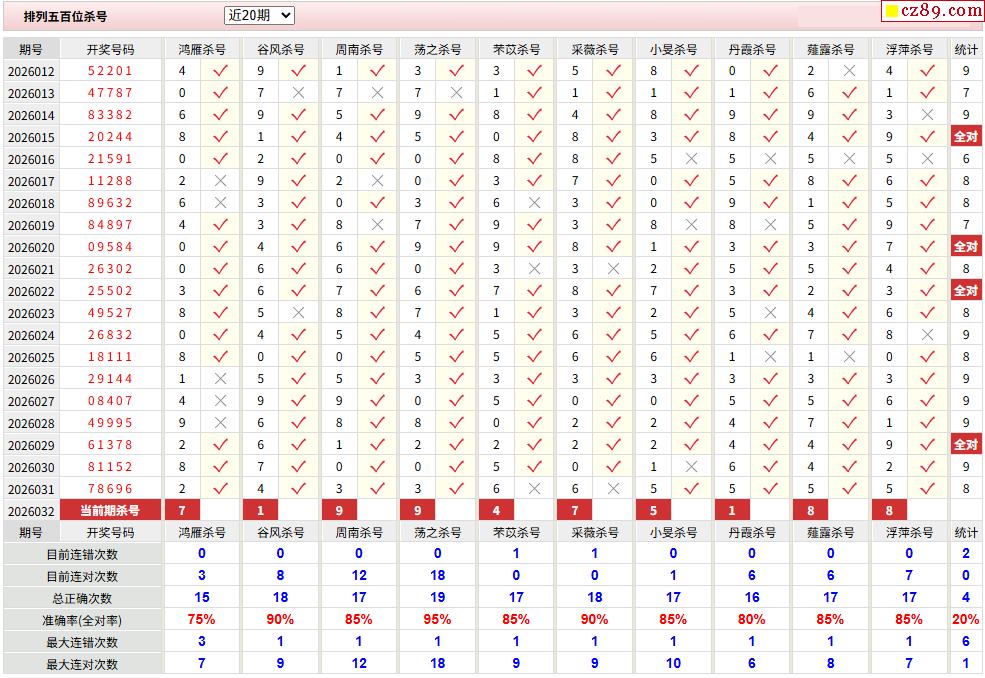Image resolution: width=985 pixels, height=678 pixels.
Task: Click the top 鸿雁杀号 column header
Action: coord(202,49)
